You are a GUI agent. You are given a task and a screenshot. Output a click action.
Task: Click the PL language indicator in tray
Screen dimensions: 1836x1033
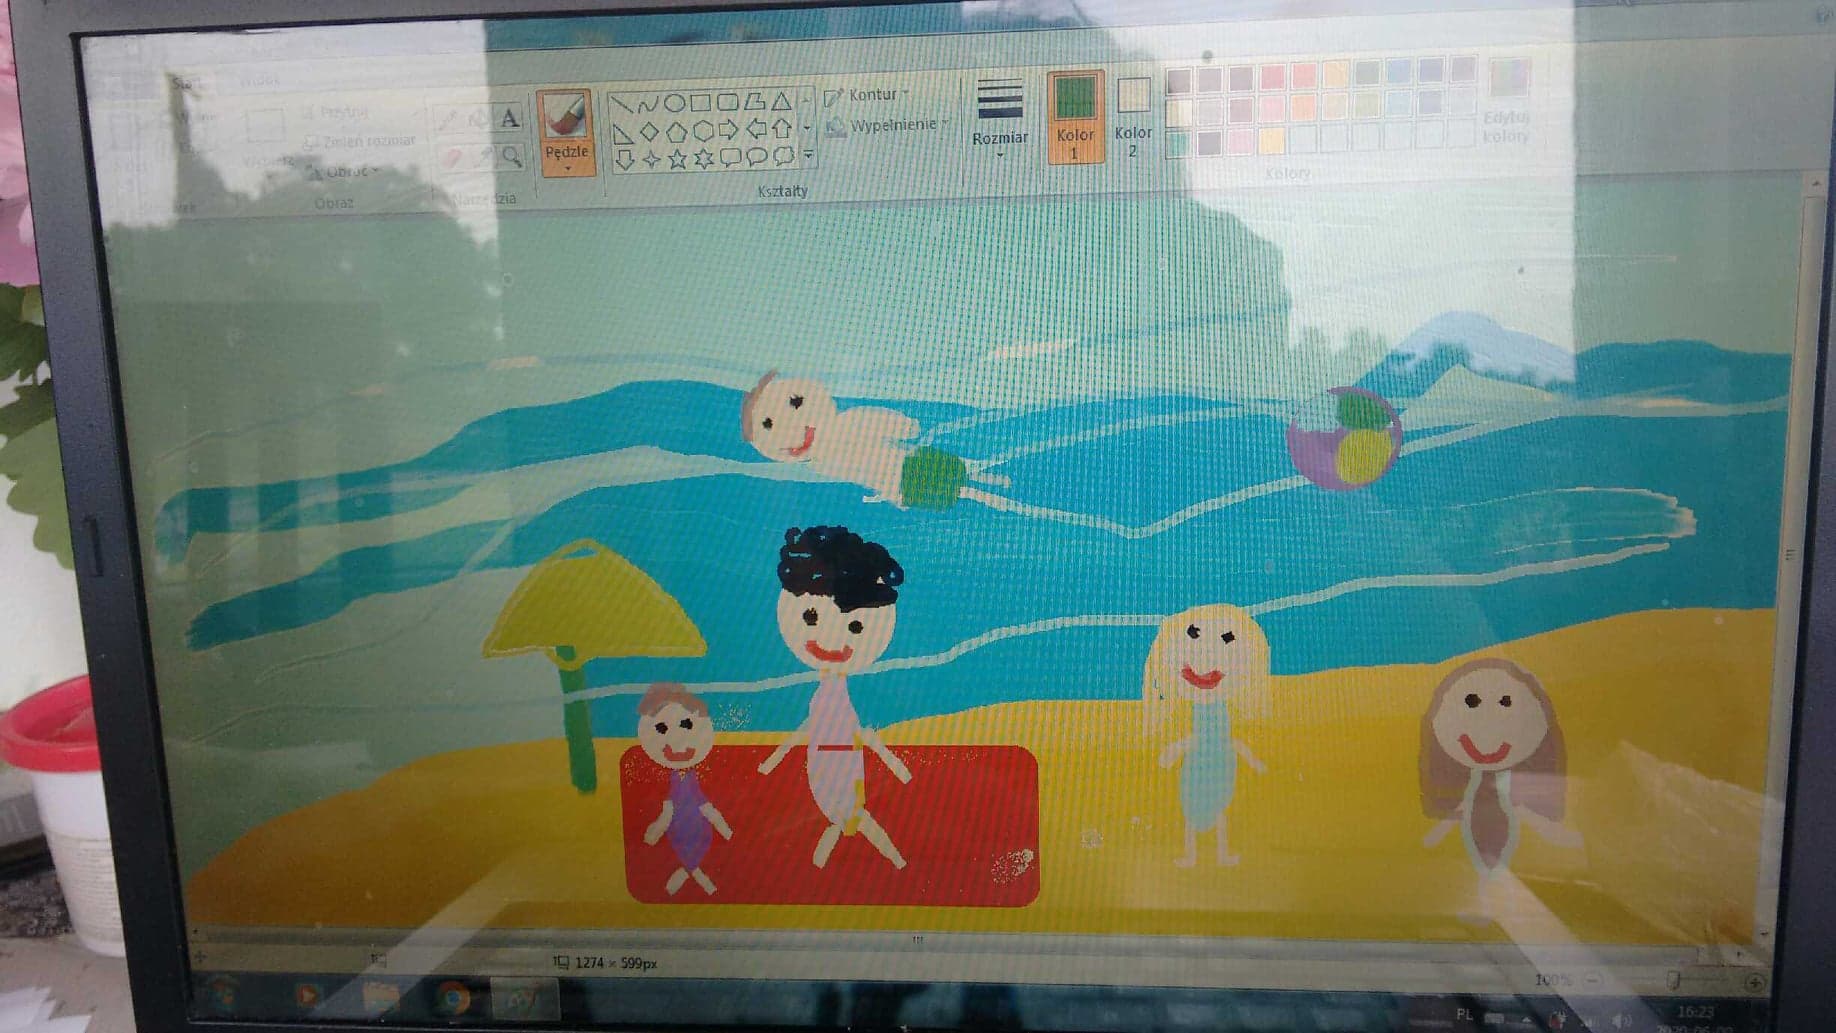[x=1465, y=1014]
